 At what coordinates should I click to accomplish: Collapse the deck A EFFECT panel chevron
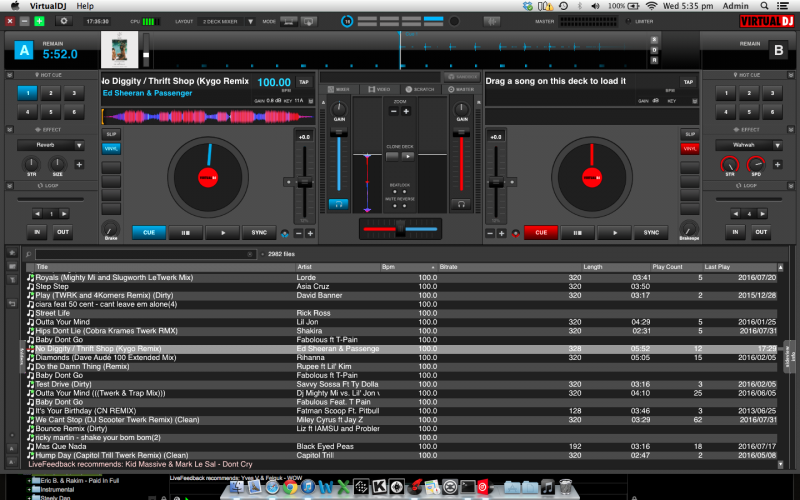pyautogui.click(x=10, y=130)
